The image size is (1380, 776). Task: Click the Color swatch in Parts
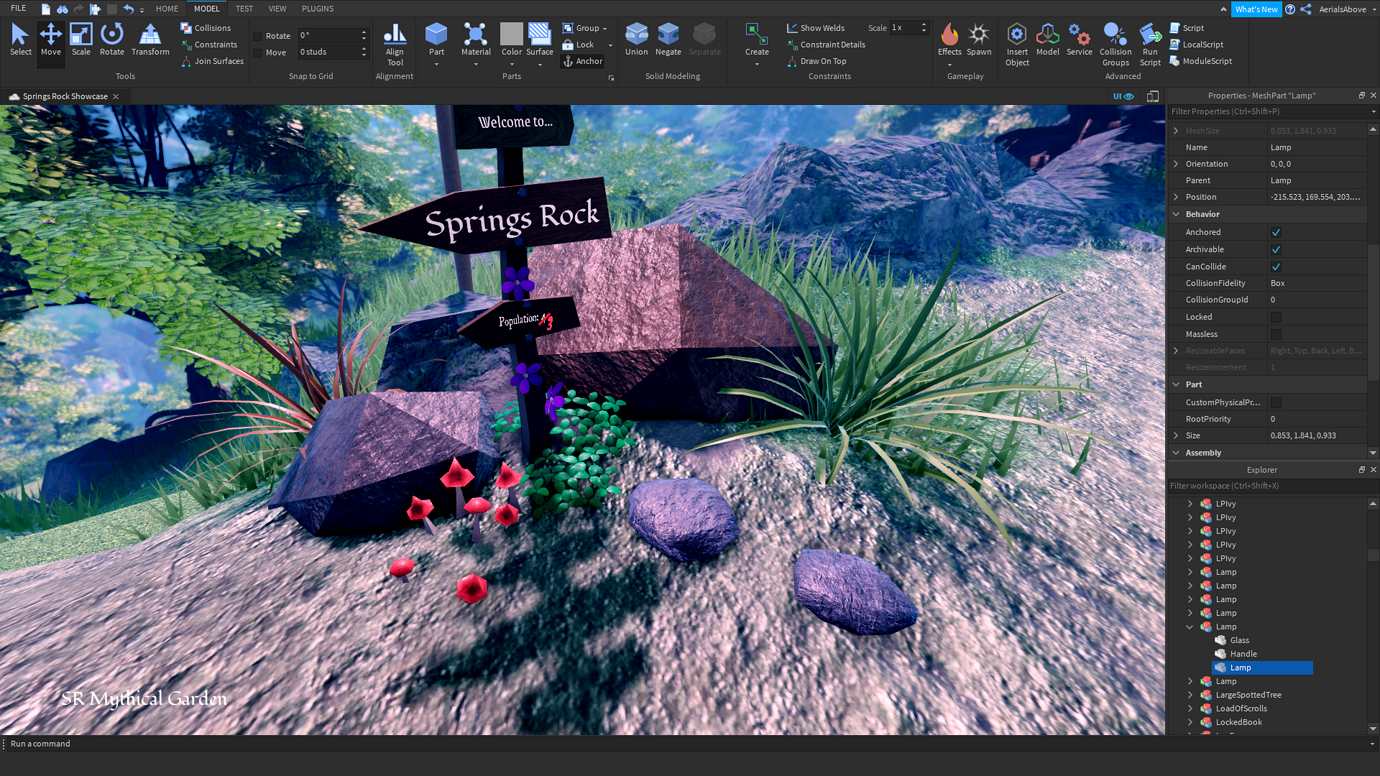(x=511, y=36)
